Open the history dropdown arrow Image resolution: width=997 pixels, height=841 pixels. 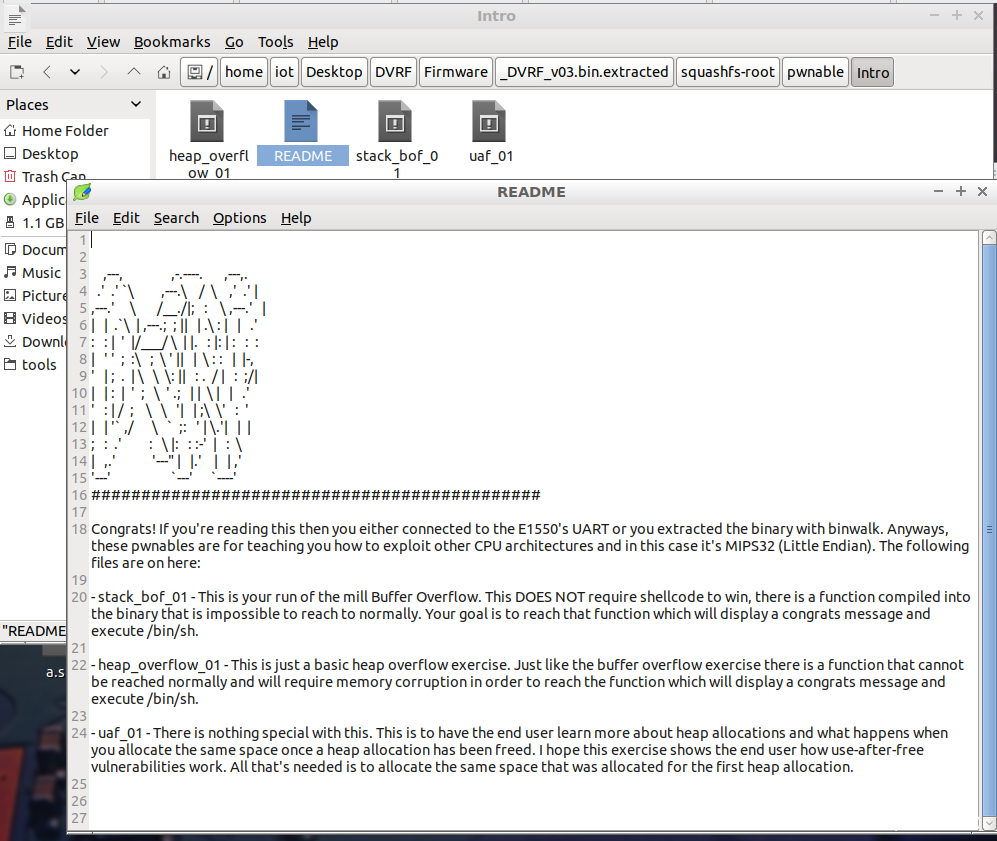point(75,72)
